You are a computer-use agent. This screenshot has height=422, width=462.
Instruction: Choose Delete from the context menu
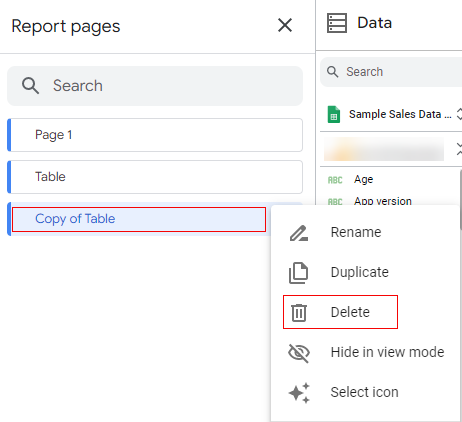pos(365,312)
